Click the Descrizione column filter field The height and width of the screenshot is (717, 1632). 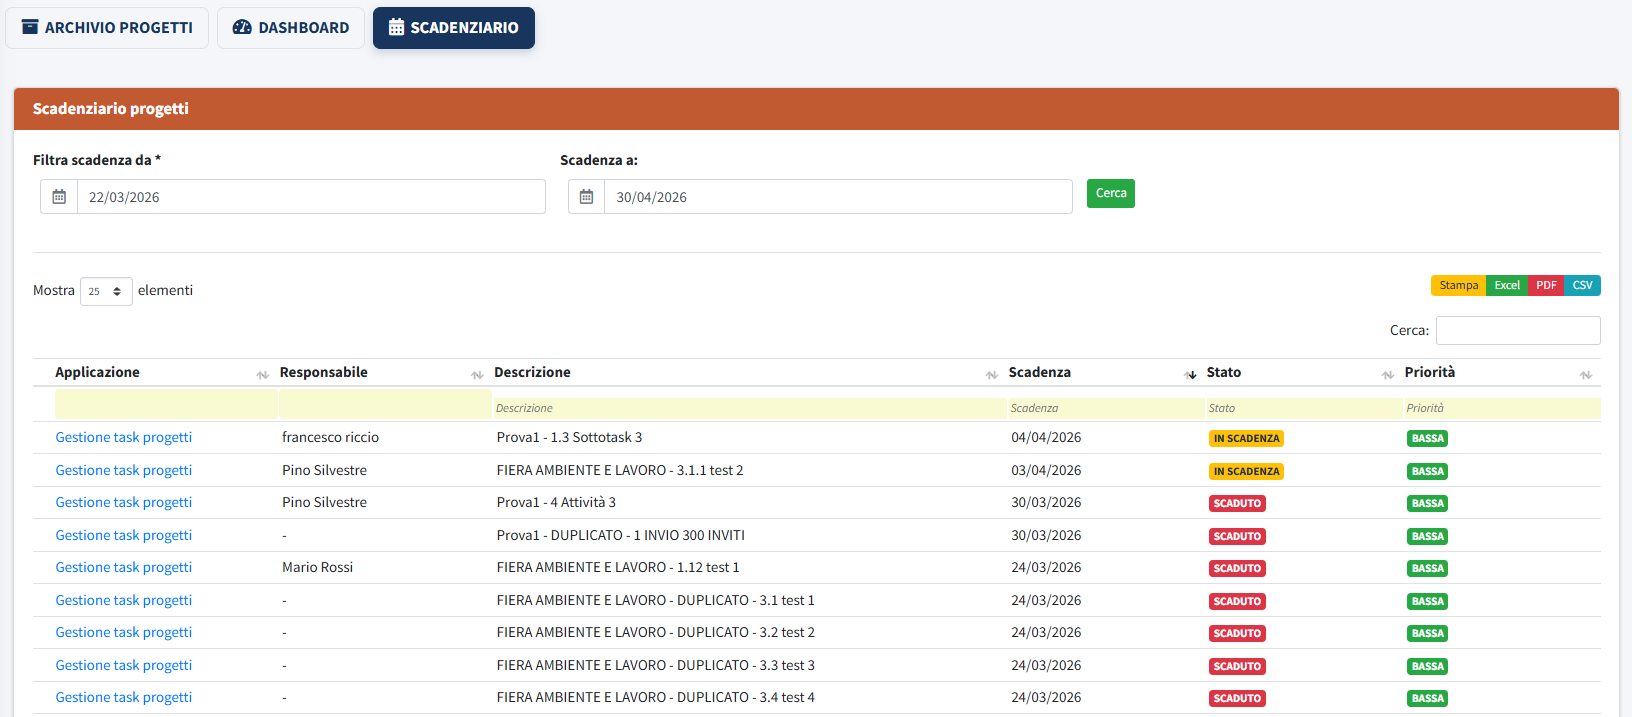[748, 408]
